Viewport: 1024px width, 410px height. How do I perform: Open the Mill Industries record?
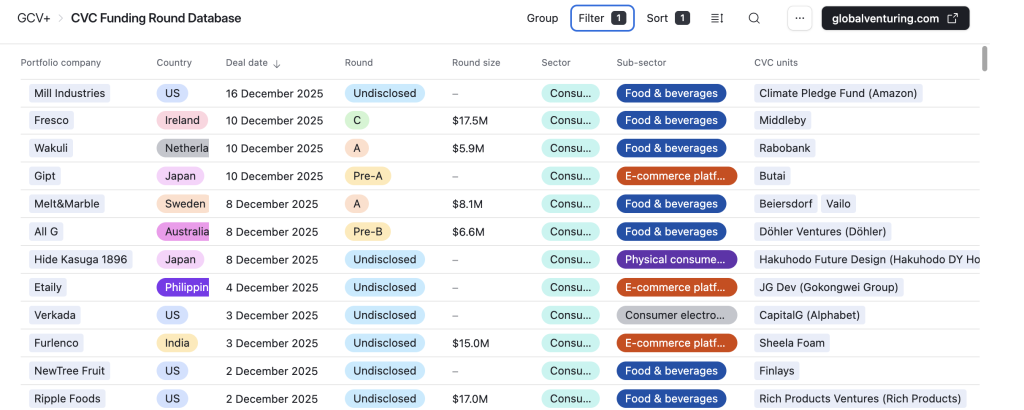pos(69,93)
